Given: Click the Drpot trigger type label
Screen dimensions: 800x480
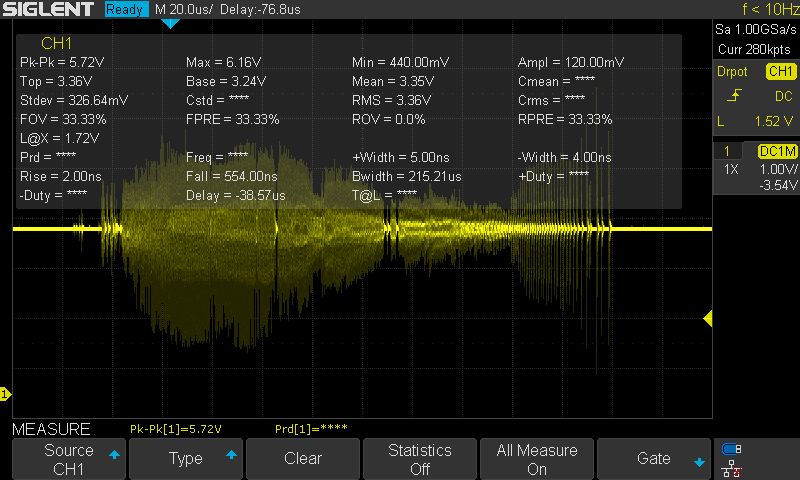Looking at the screenshot, I should point(732,71).
